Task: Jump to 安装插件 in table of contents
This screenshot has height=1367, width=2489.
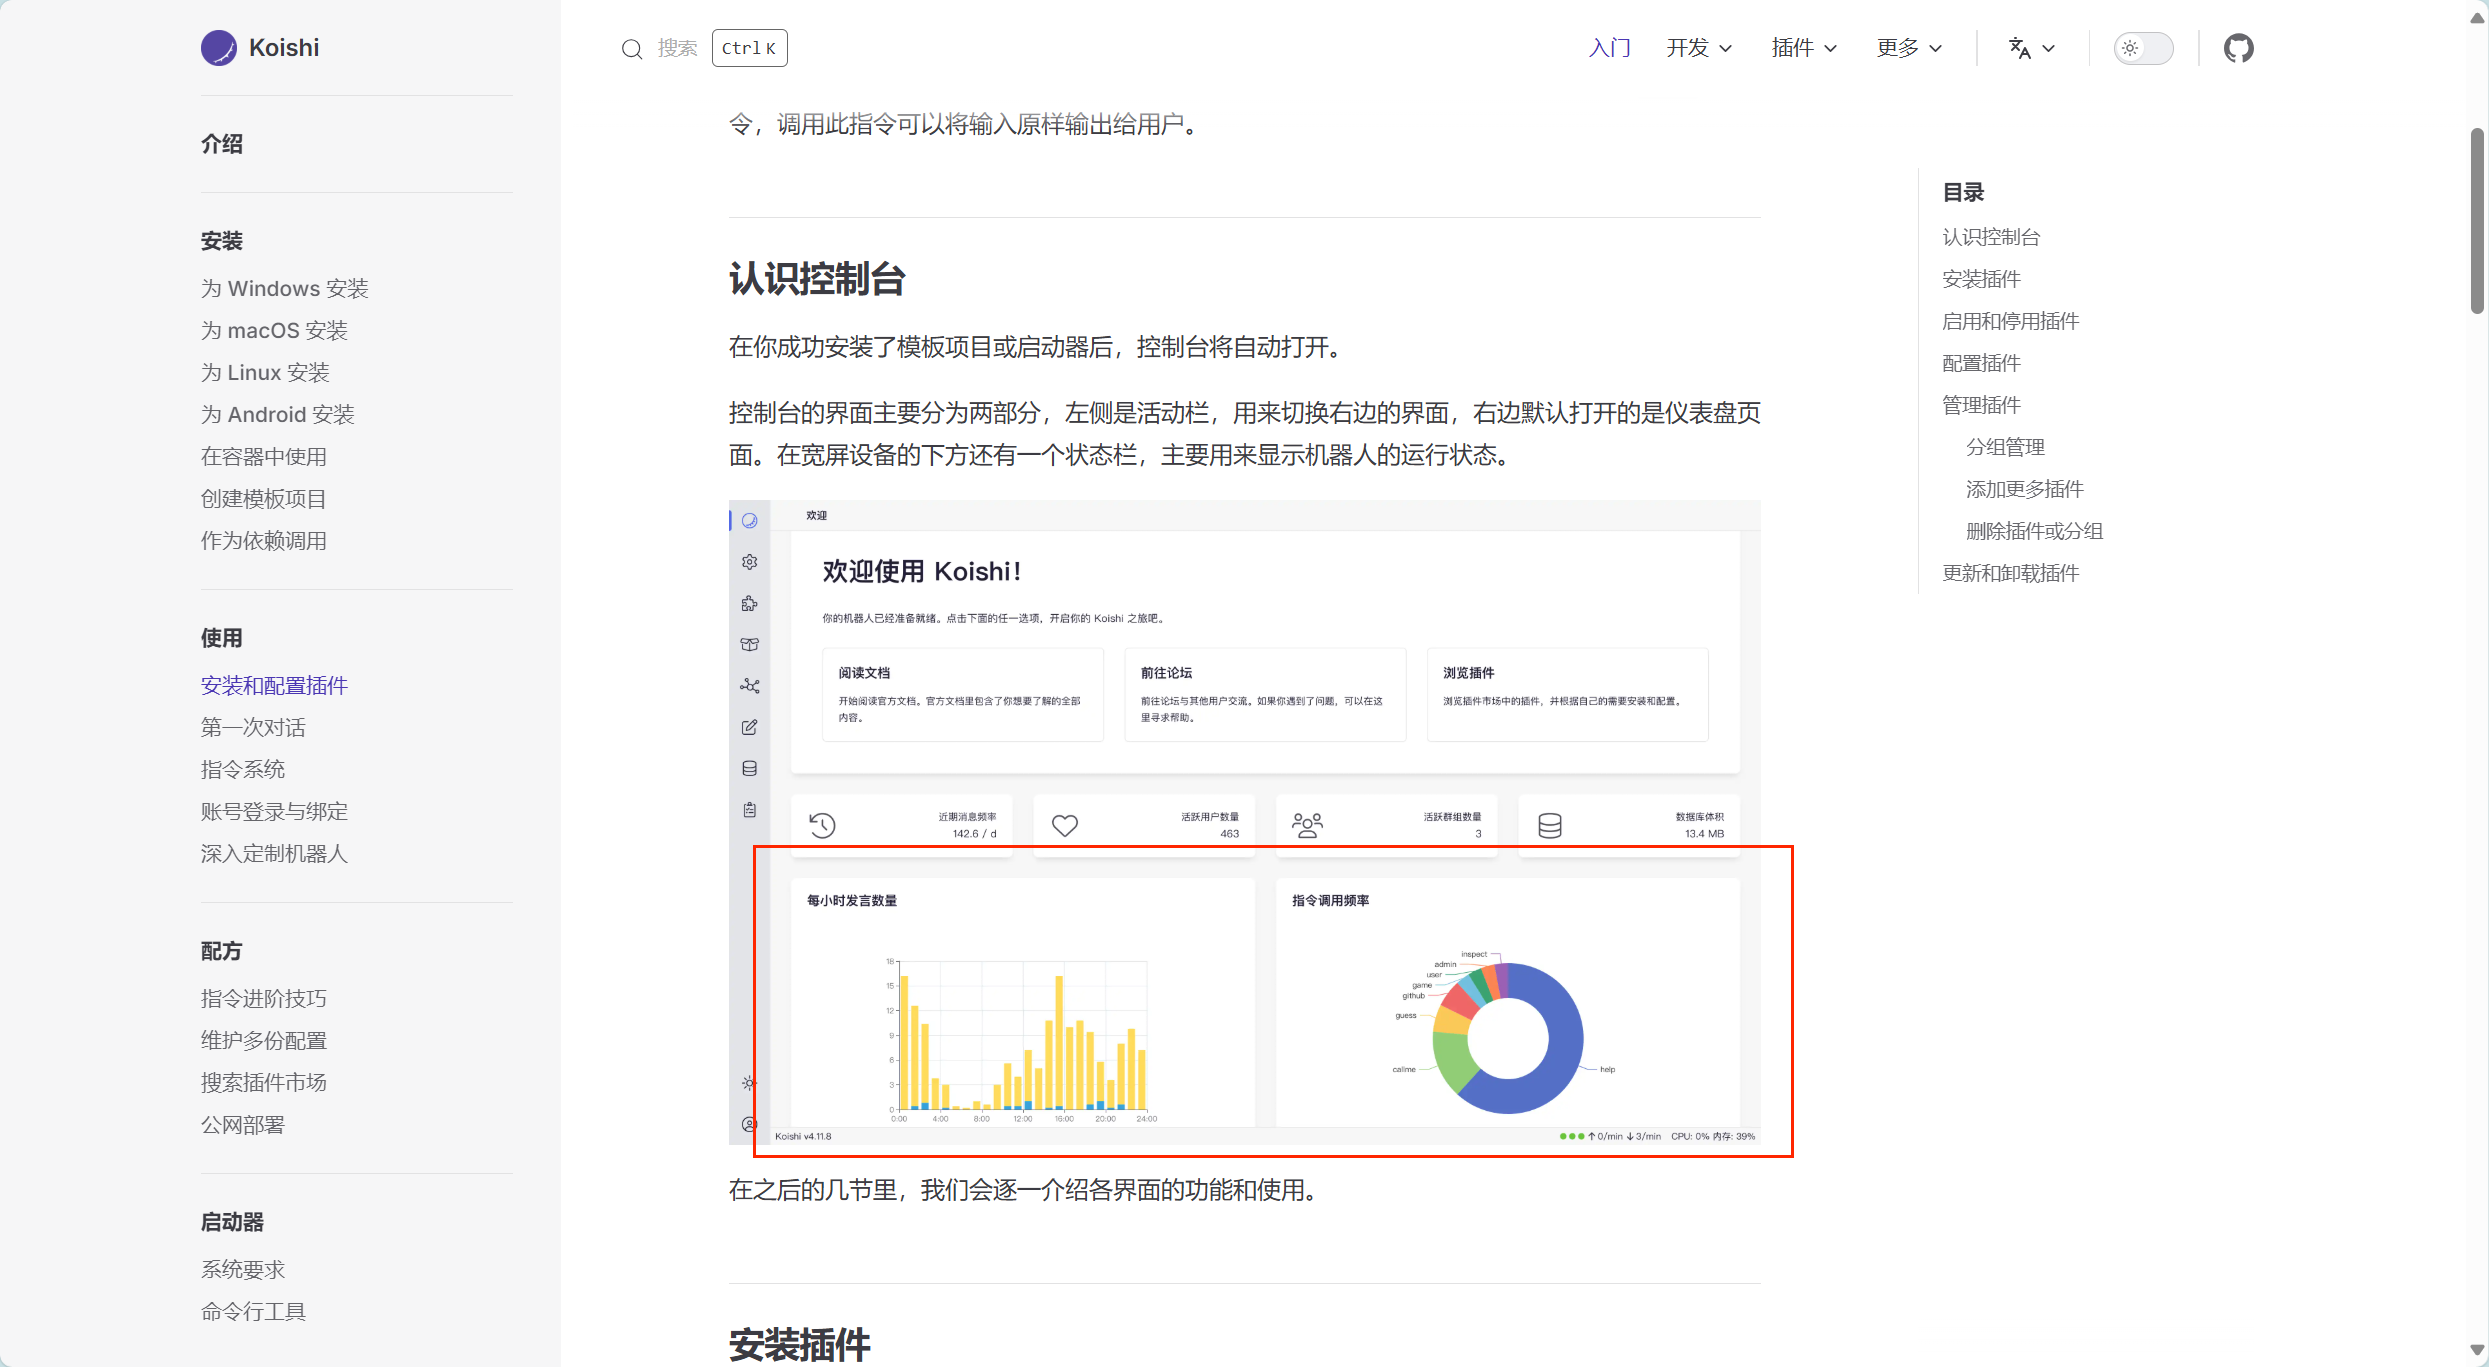Action: tap(1981, 280)
